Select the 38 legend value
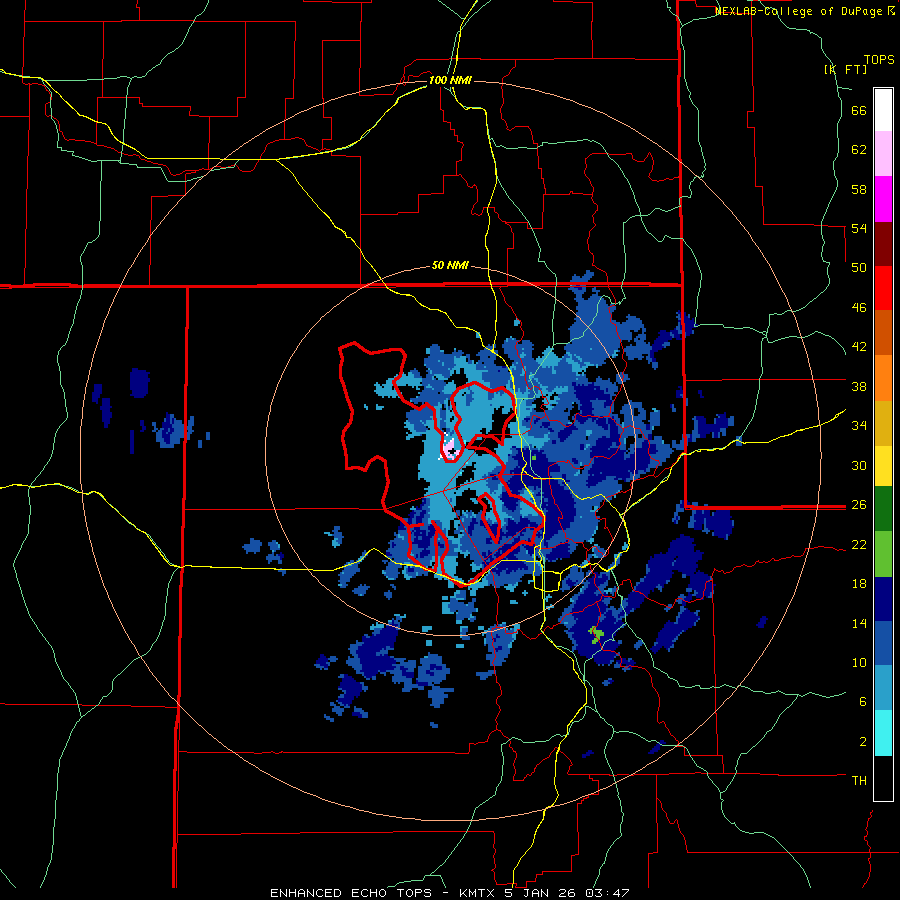Viewport: 900px width, 900px height. (859, 386)
